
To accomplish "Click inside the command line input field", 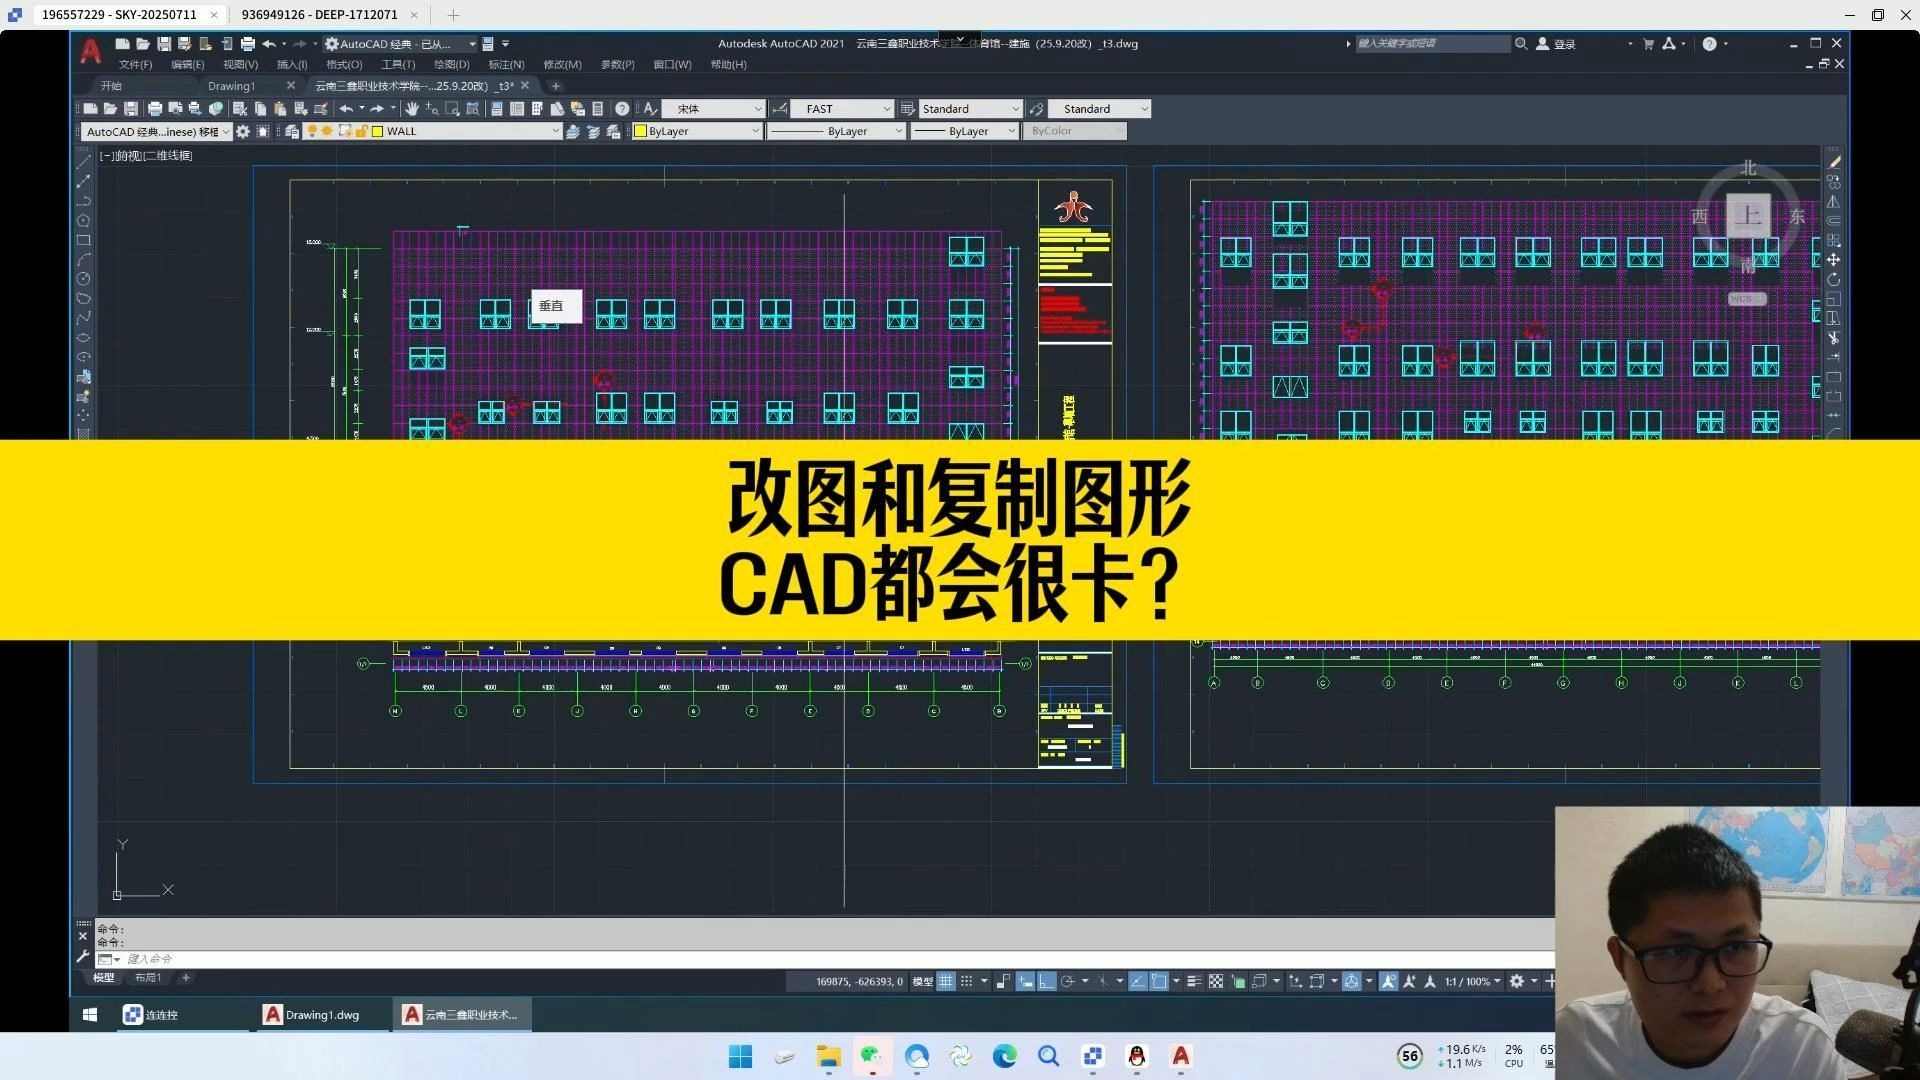I will (x=300, y=959).
